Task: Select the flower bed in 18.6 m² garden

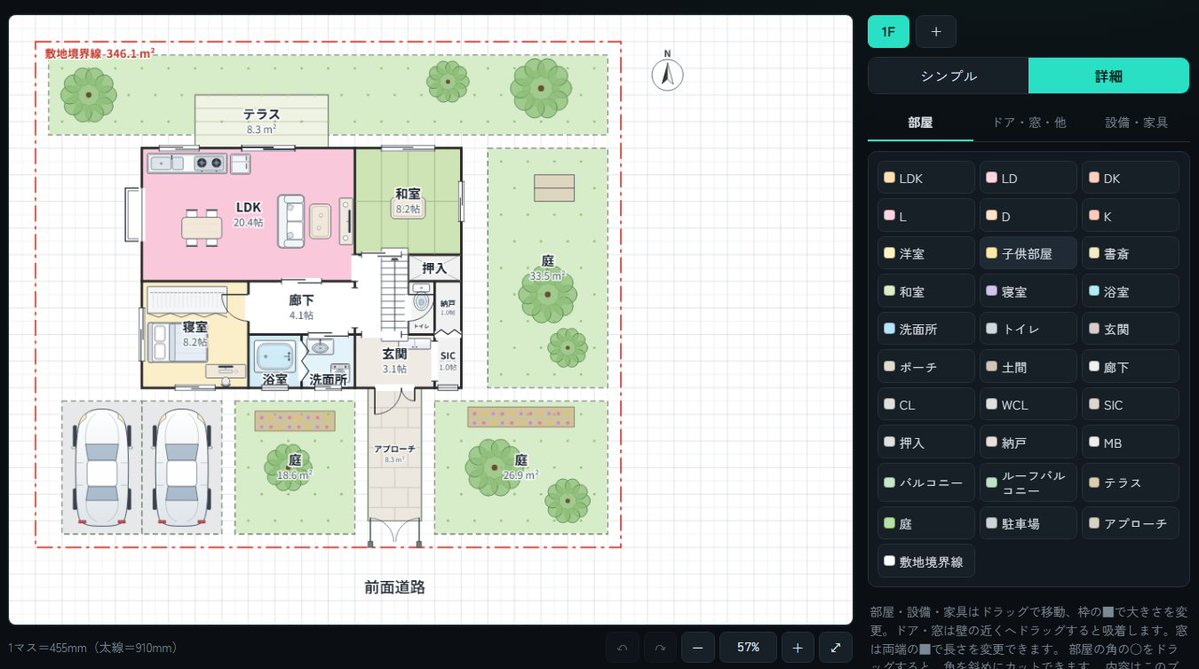Action: click(294, 421)
